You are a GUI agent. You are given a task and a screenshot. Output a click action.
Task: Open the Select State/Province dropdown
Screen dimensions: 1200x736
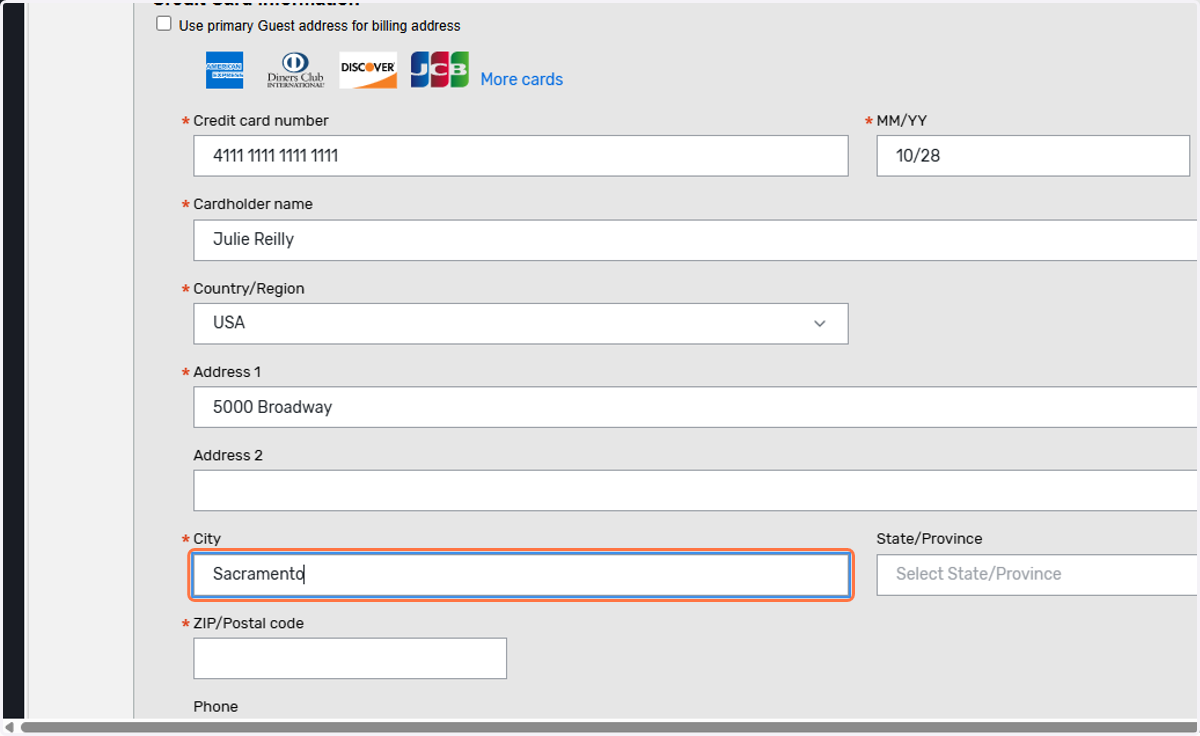tap(1038, 574)
